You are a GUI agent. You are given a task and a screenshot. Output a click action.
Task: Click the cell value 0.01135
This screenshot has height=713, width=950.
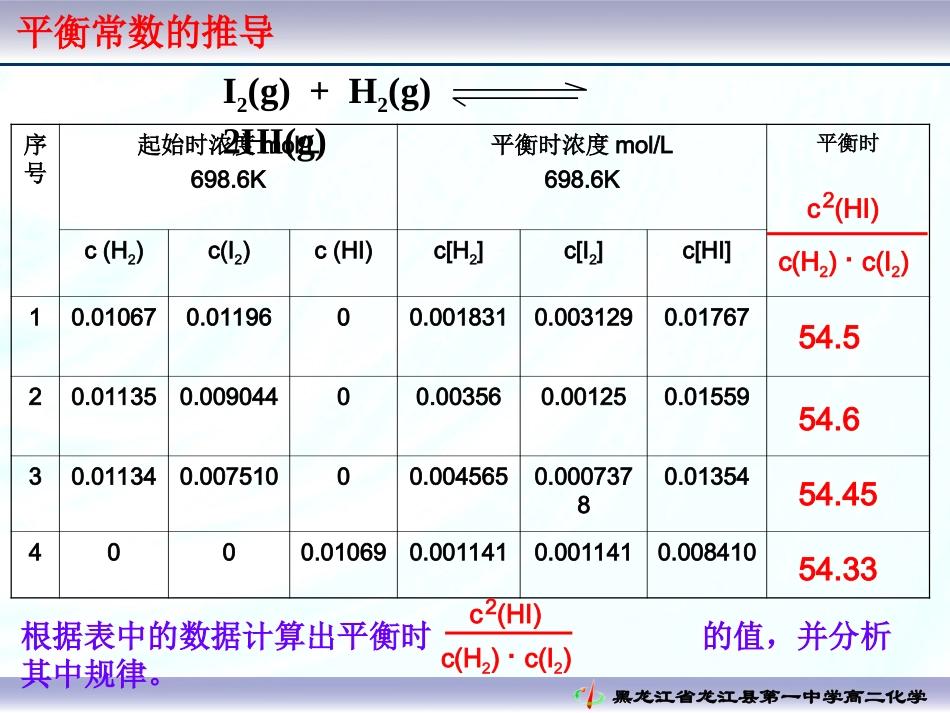pyautogui.click(x=114, y=397)
